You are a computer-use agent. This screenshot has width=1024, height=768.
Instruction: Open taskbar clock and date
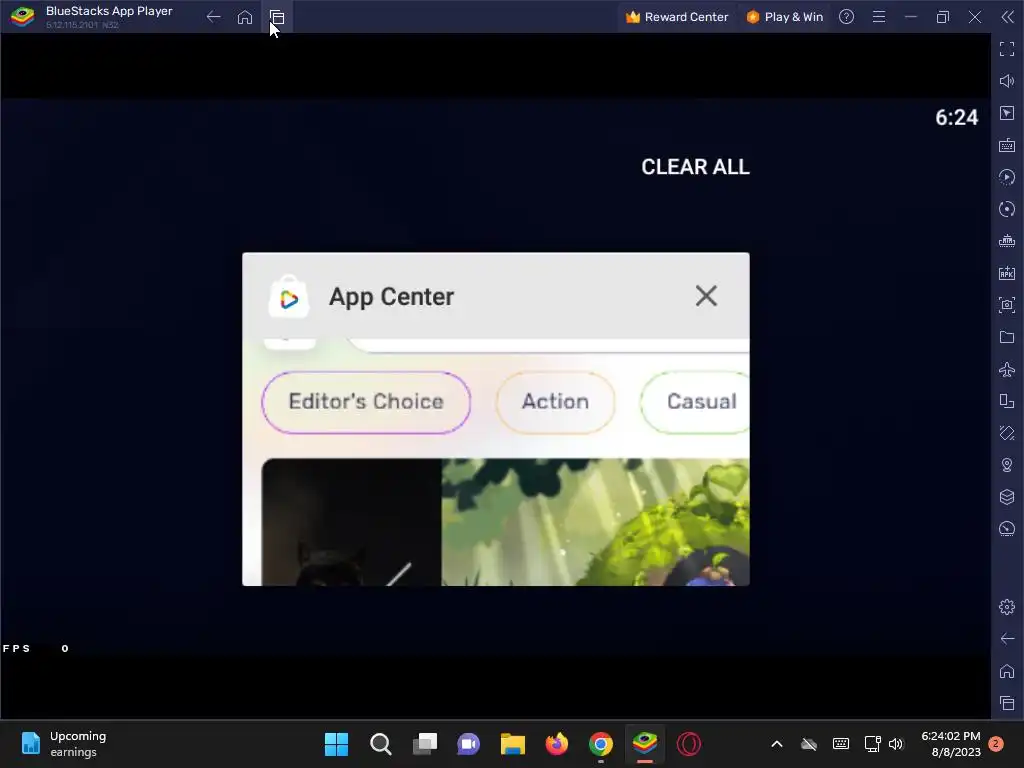(x=950, y=744)
